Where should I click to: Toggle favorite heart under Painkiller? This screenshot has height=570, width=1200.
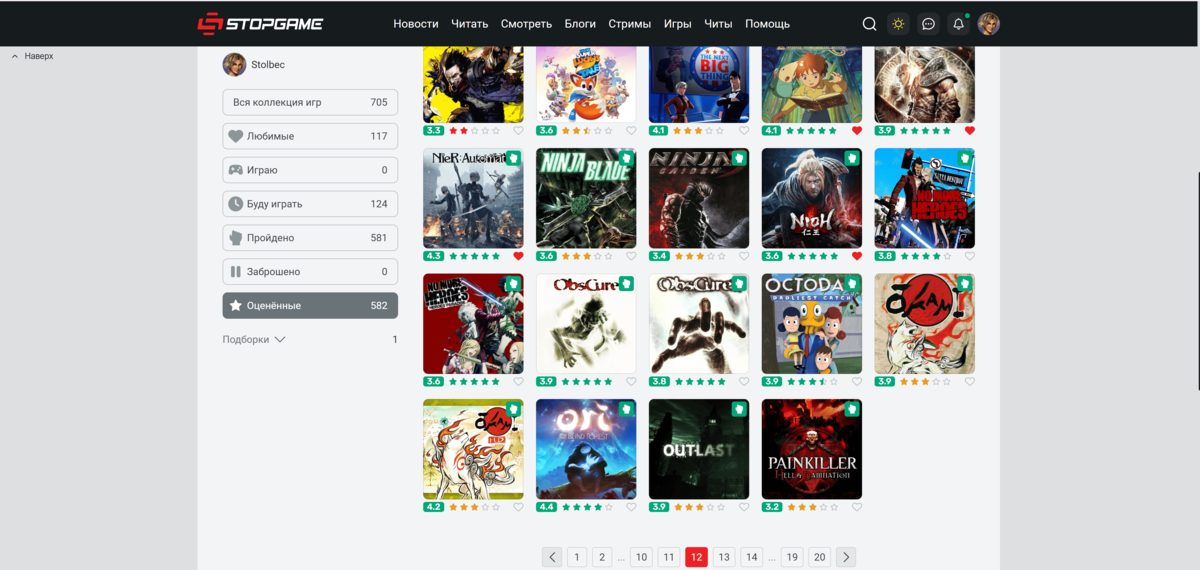tap(857, 507)
